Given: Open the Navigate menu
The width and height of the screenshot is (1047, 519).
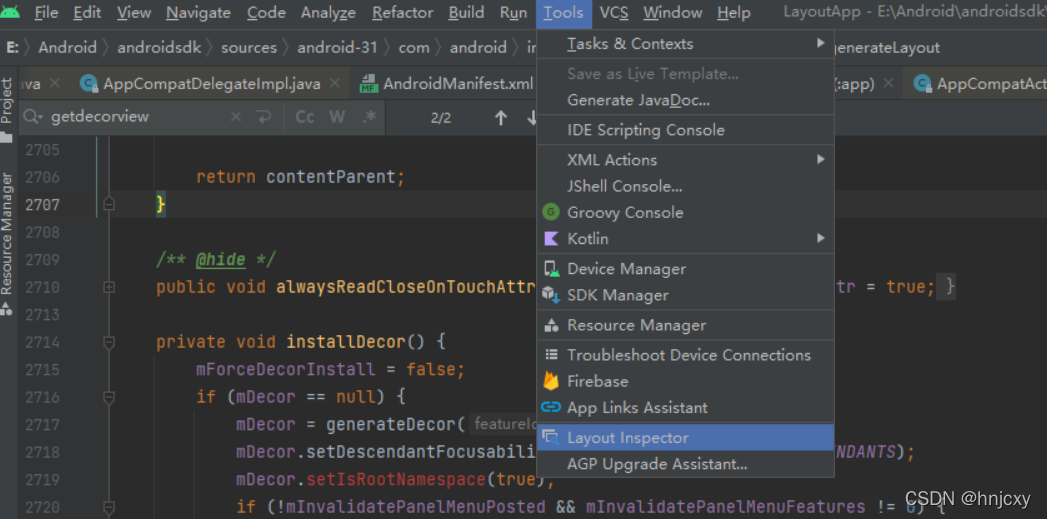Looking at the screenshot, I should (x=198, y=13).
